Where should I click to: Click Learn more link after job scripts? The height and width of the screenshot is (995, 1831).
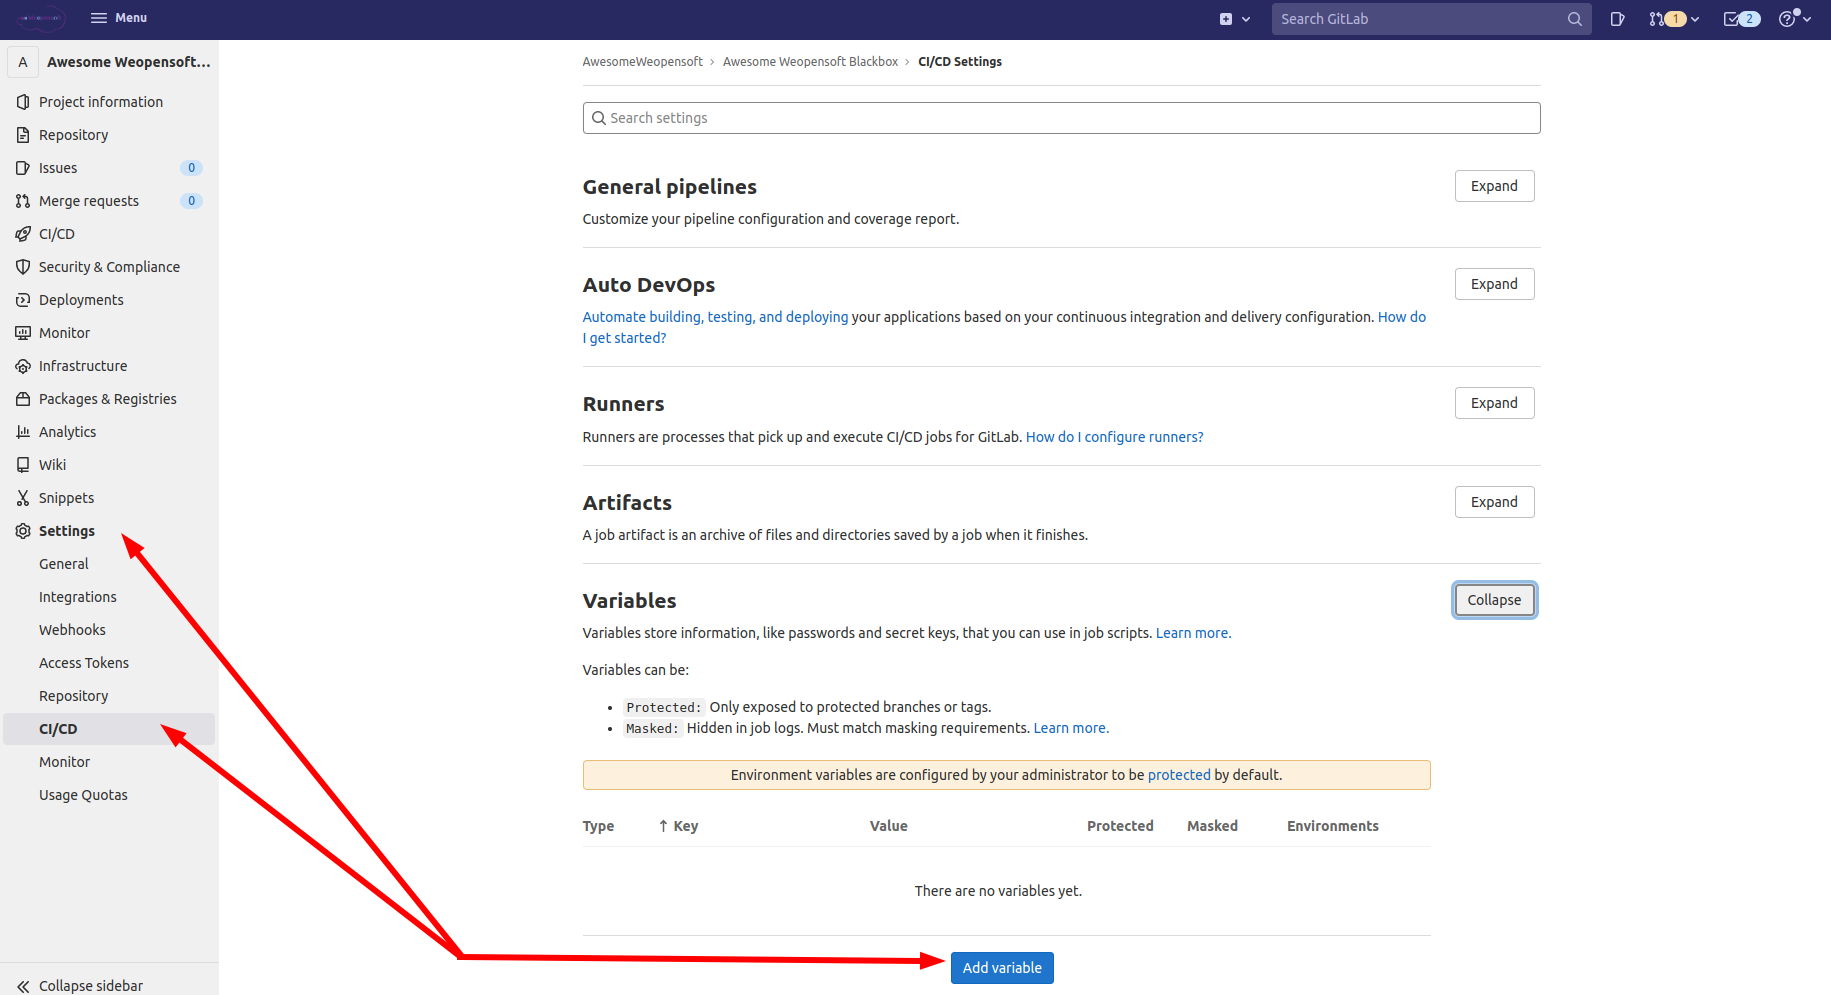1193,633
